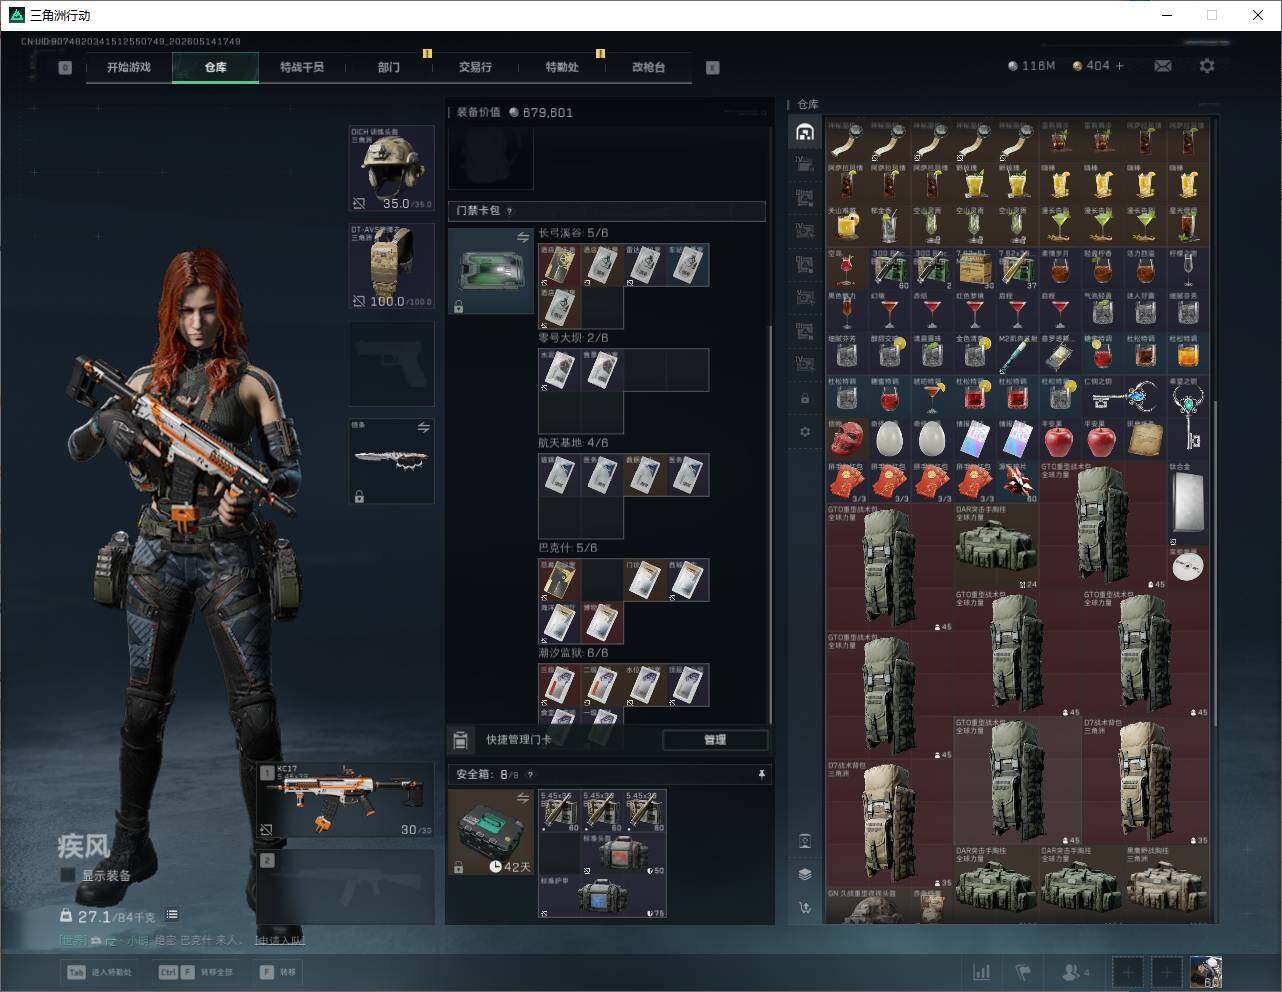Select the empty secondary weapon slot 2
This screenshot has height=992, width=1282.
pyautogui.click(x=347, y=888)
